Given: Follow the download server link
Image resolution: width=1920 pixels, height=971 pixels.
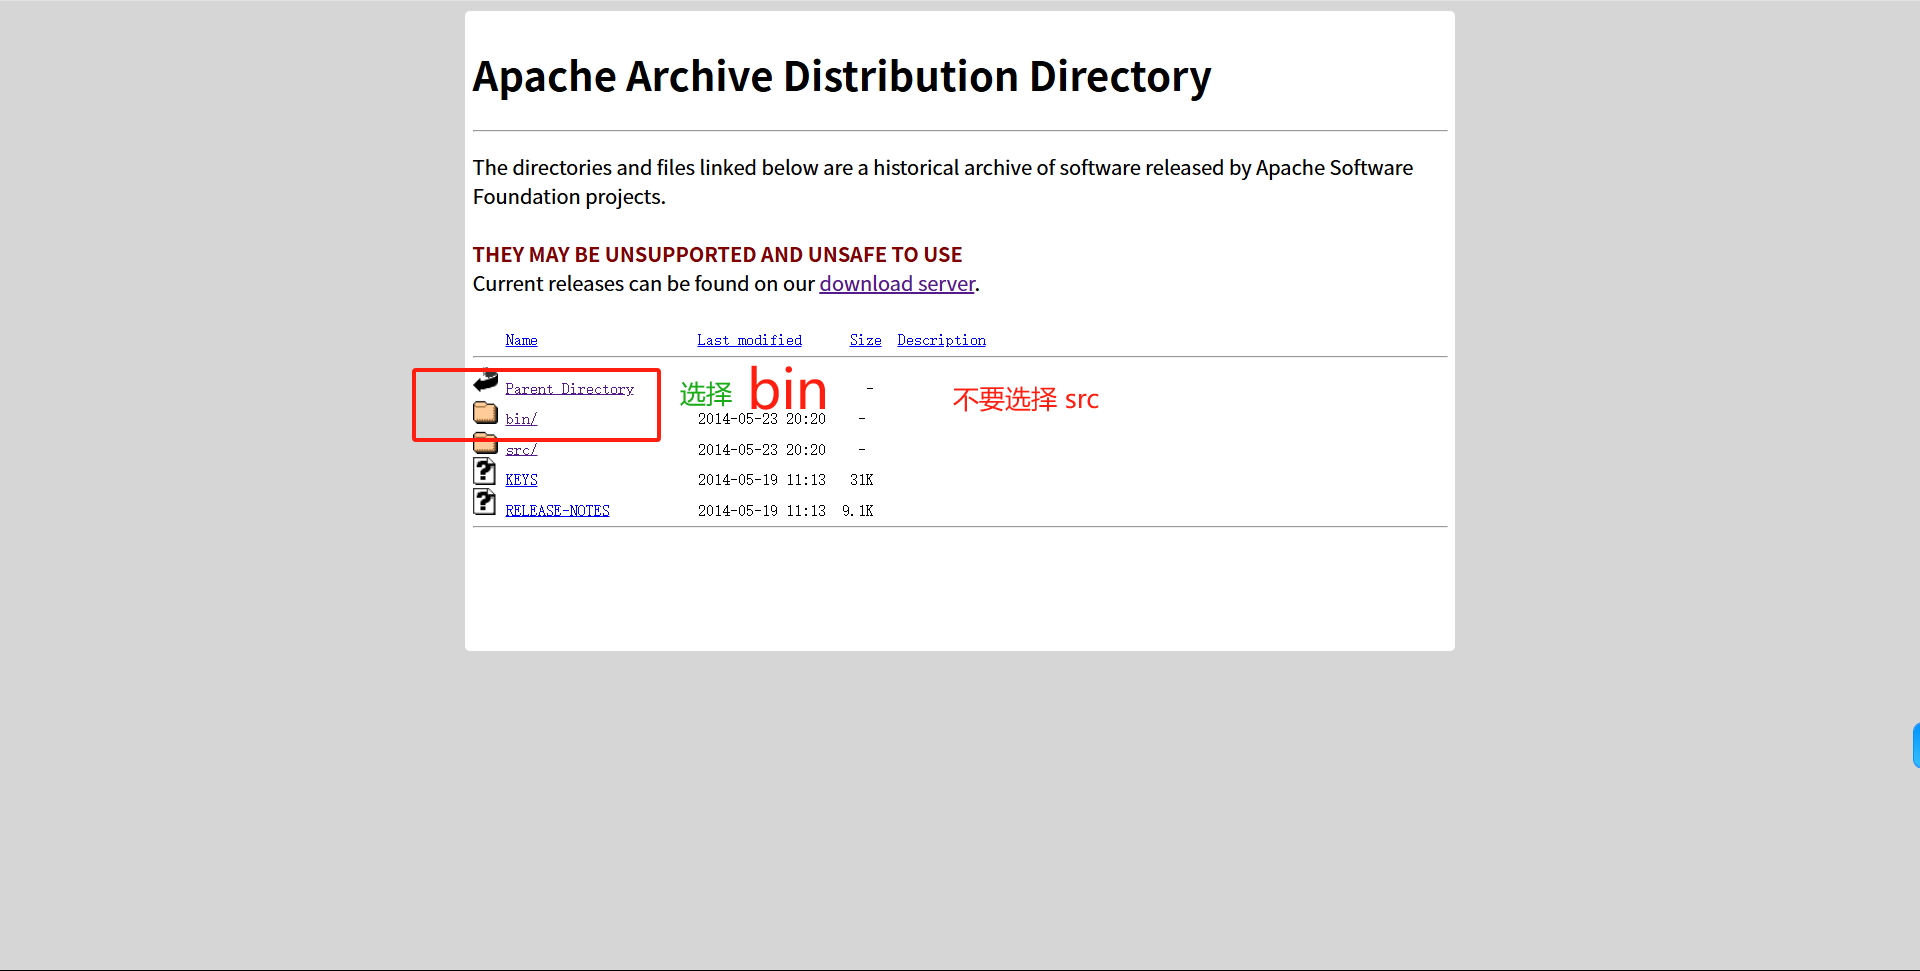Looking at the screenshot, I should tap(897, 284).
